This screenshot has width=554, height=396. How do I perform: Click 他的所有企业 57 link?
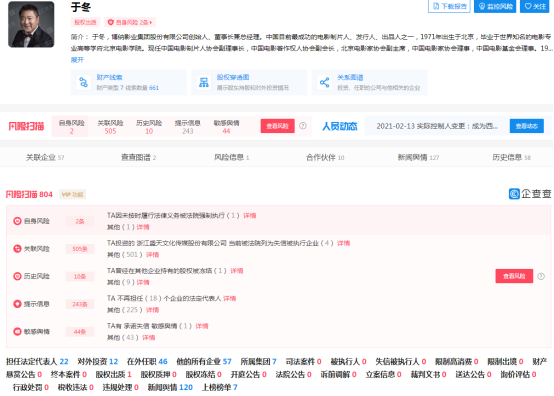tap(204, 361)
